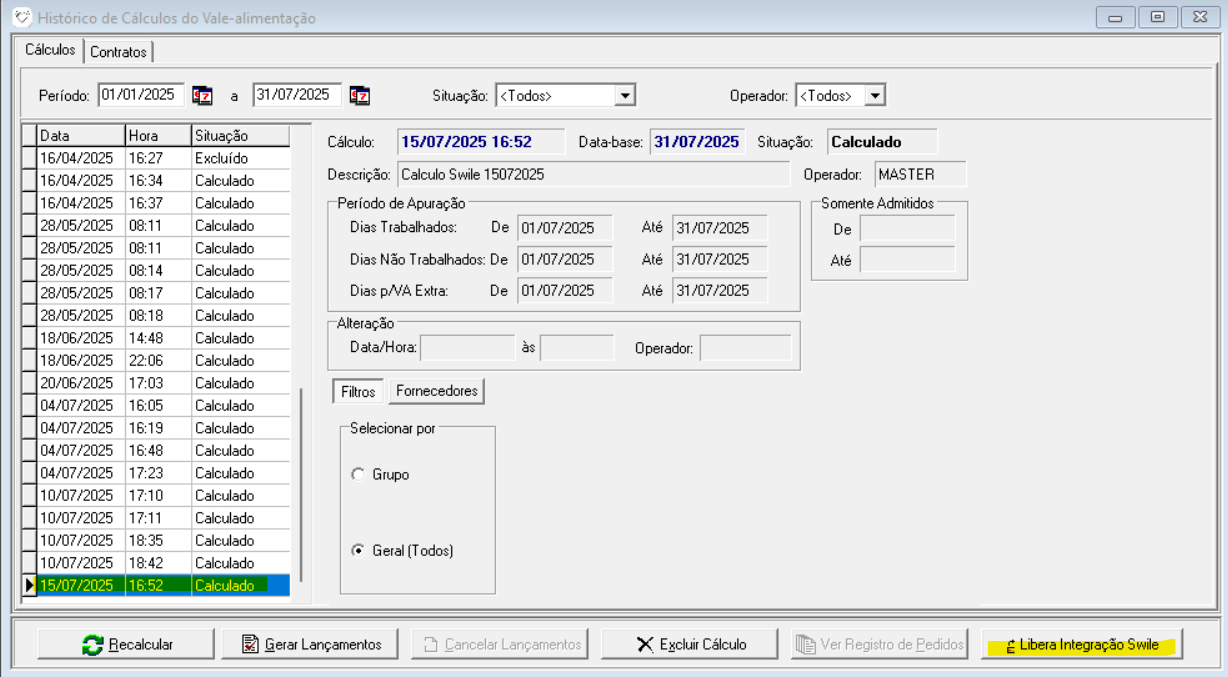This screenshot has height=677, width=1228.
Task: Open calendar picker for period end date
Action: coord(360,95)
